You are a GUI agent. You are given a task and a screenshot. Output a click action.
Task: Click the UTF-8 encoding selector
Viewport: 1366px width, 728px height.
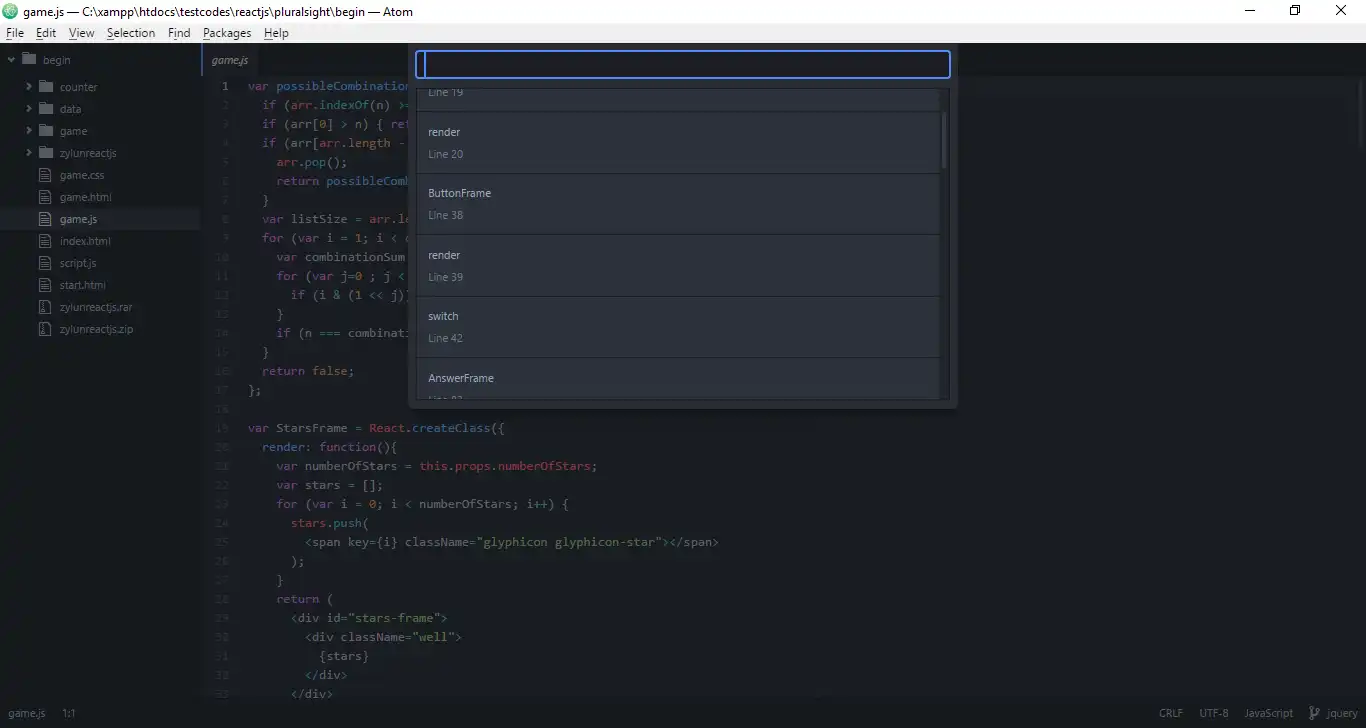tap(1213, 712)
